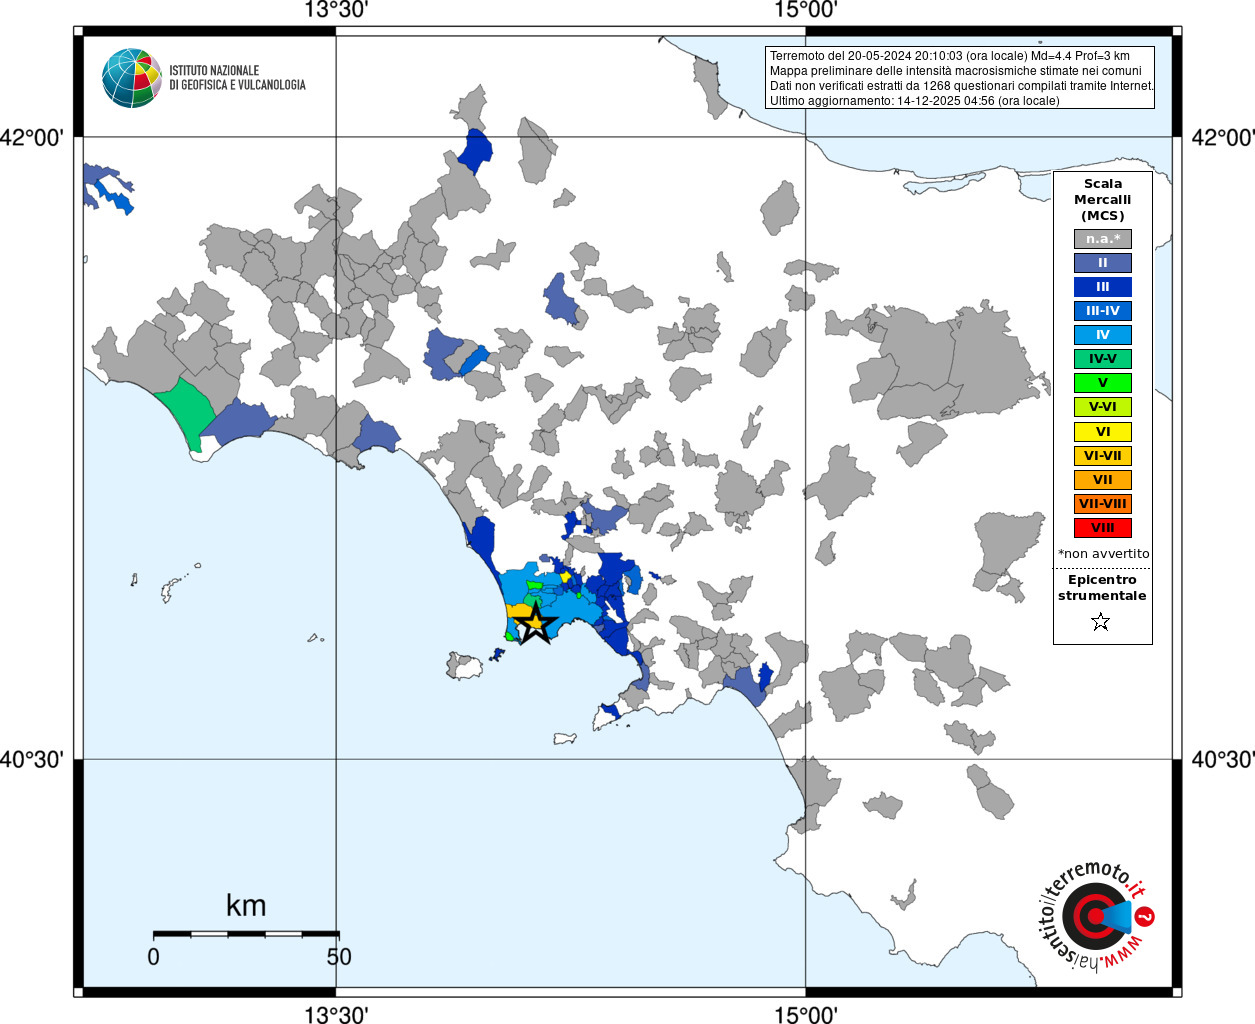Click the green coastal municipality polygon

pyautogui.click(x=185, y=412)
